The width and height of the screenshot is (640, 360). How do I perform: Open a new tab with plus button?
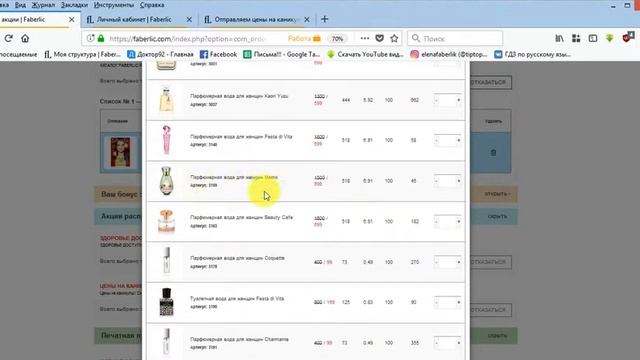(324, 19)
